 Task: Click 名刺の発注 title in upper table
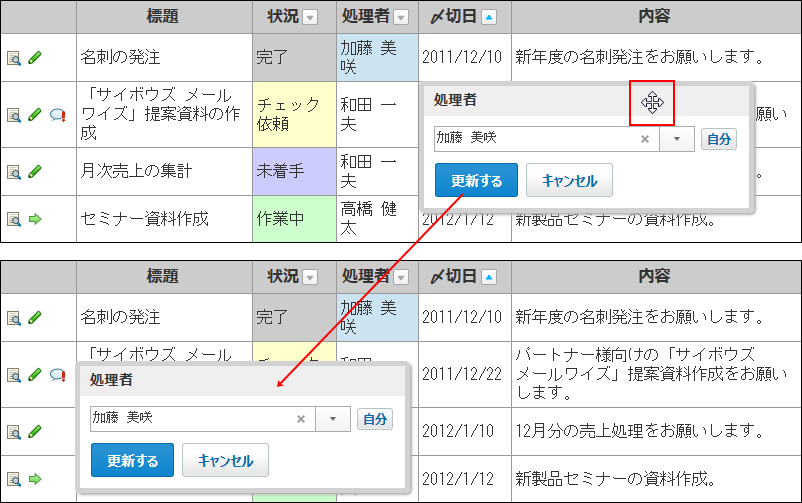(120, 57)
